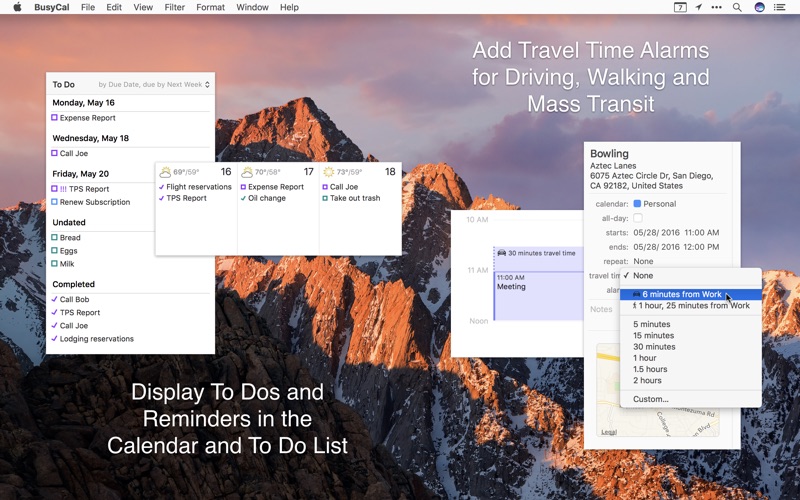Check off Bread in Undated
The height and width of the screenshot is (500, 800).
click(x=55, y=237)
